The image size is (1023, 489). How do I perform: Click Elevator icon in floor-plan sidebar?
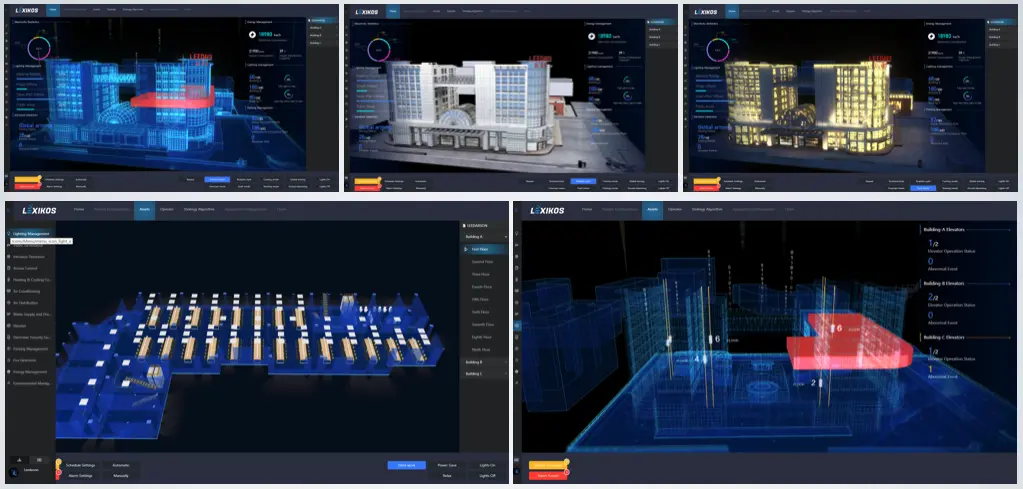point(8,326)
